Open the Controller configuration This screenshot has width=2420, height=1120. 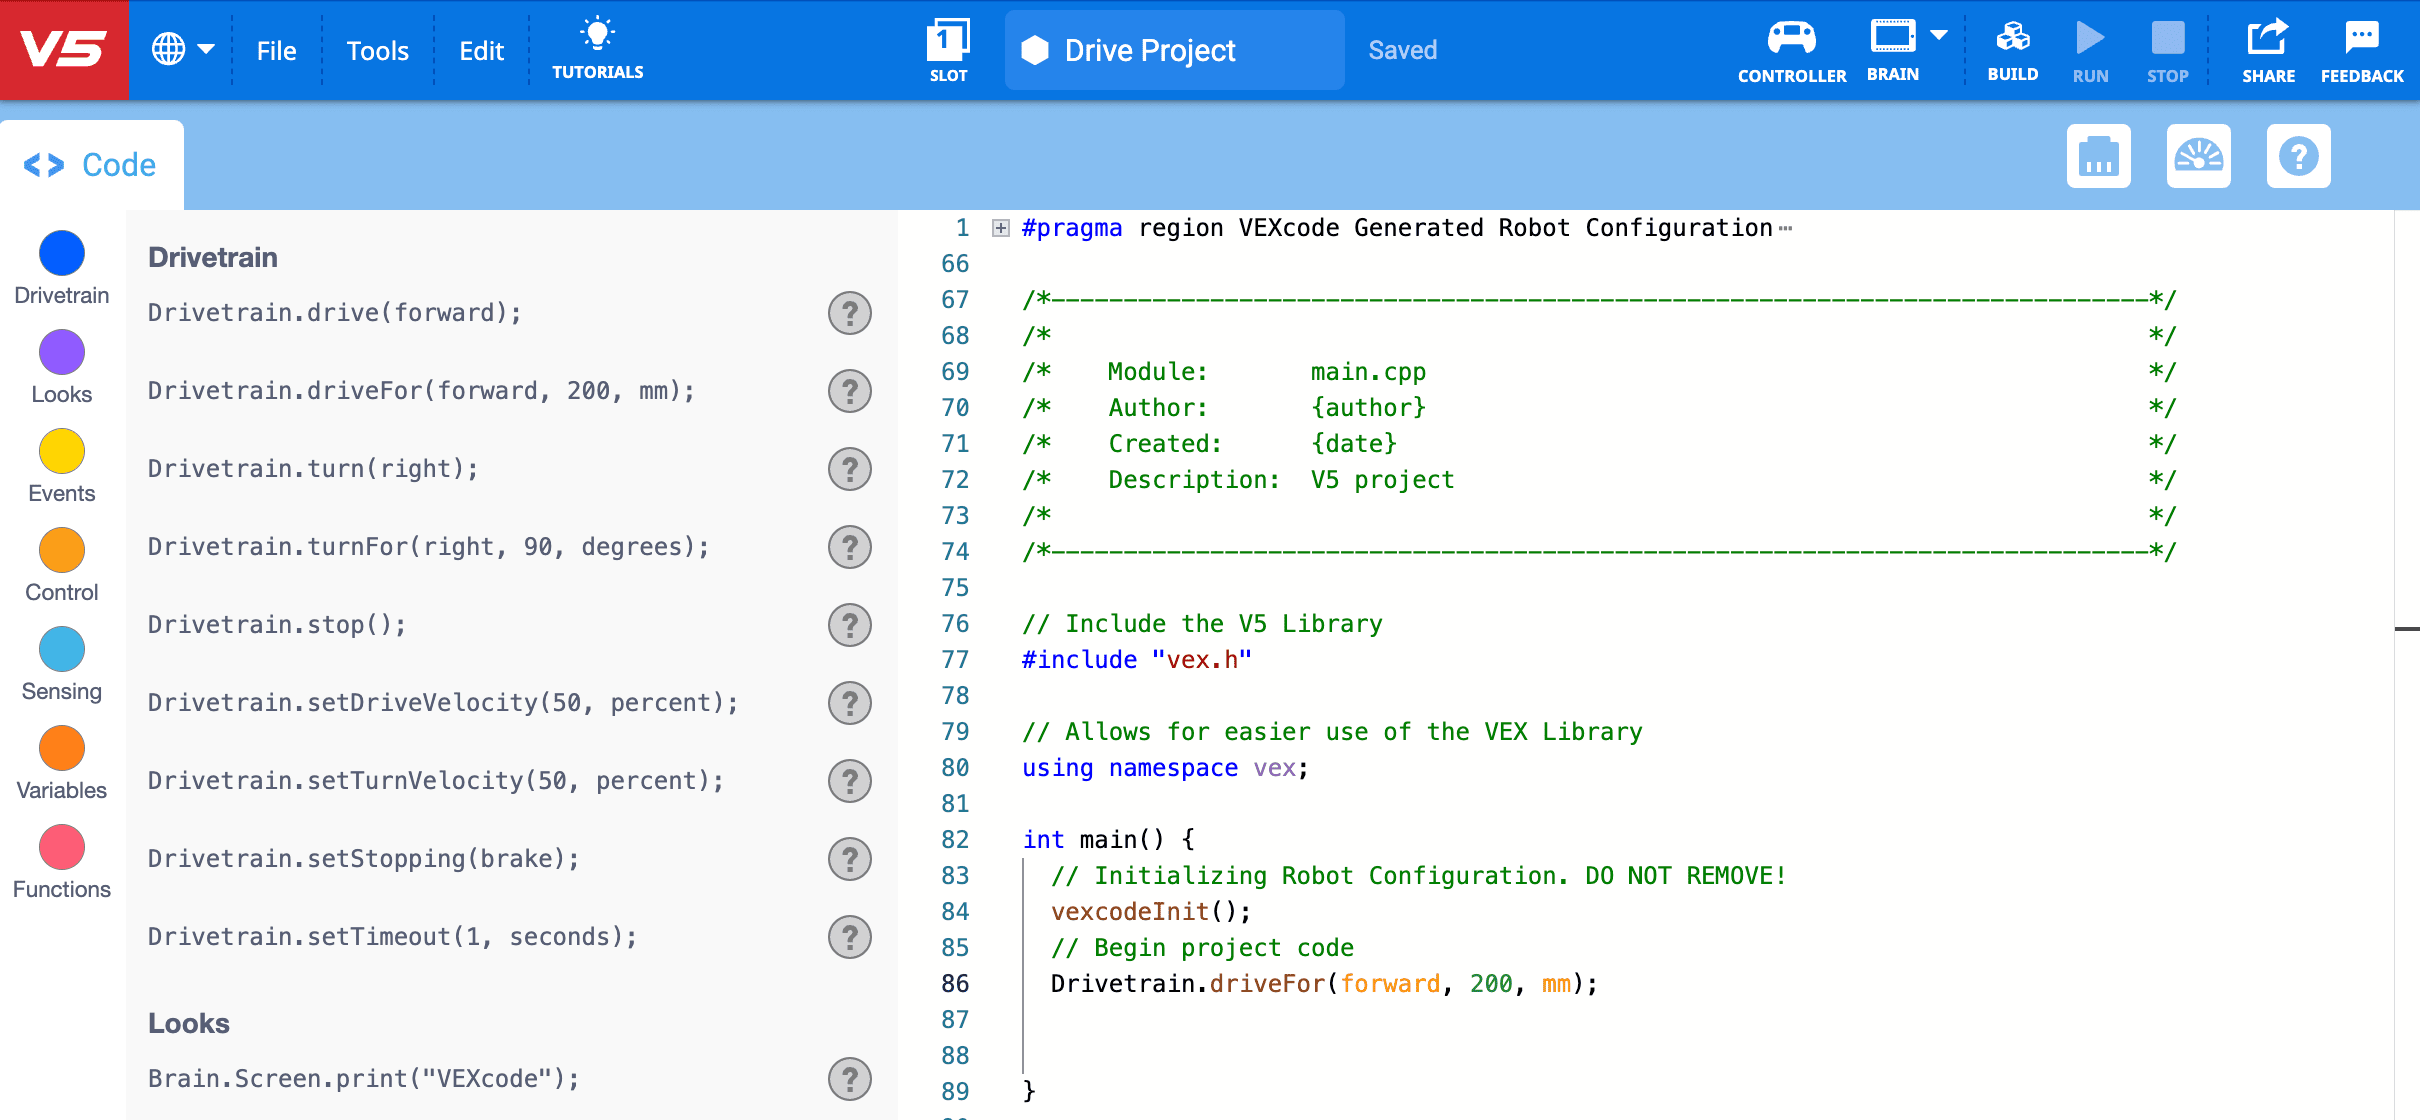click(1791, 47)
